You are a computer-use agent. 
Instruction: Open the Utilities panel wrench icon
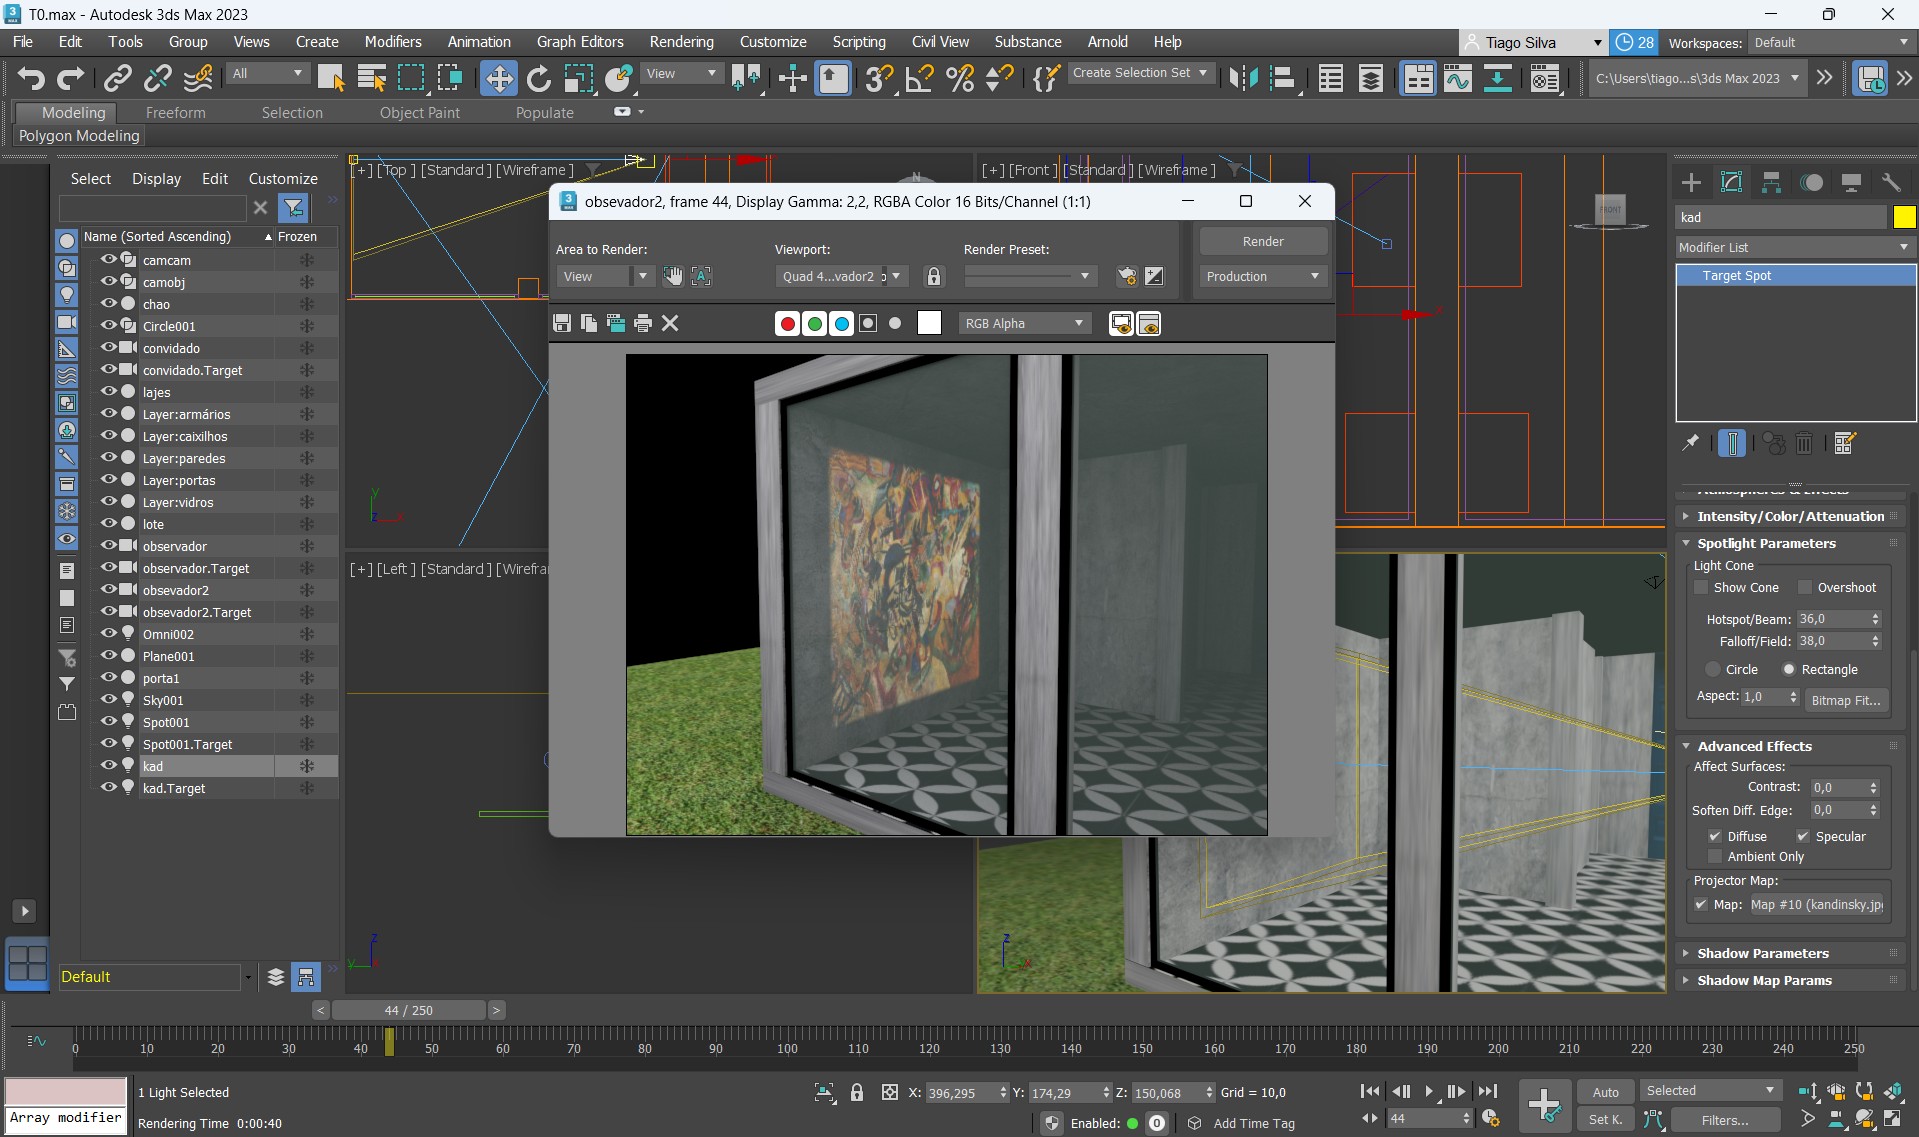point(1890,182)
